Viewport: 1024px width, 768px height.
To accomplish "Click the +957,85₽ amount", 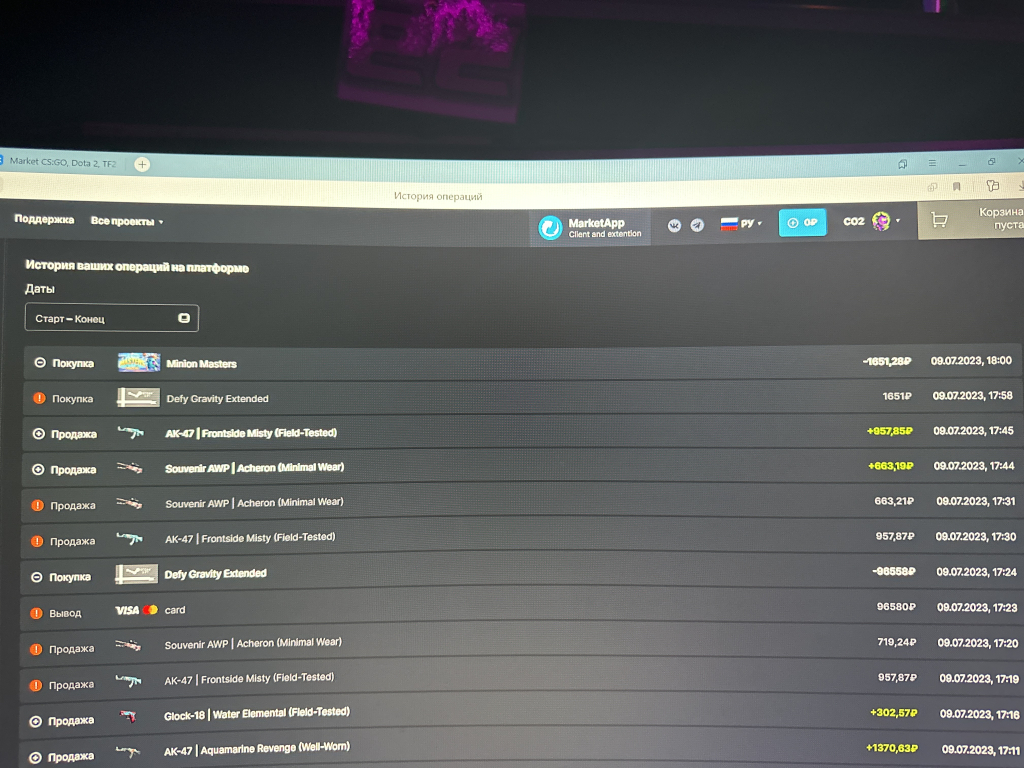I will (889, 430).
